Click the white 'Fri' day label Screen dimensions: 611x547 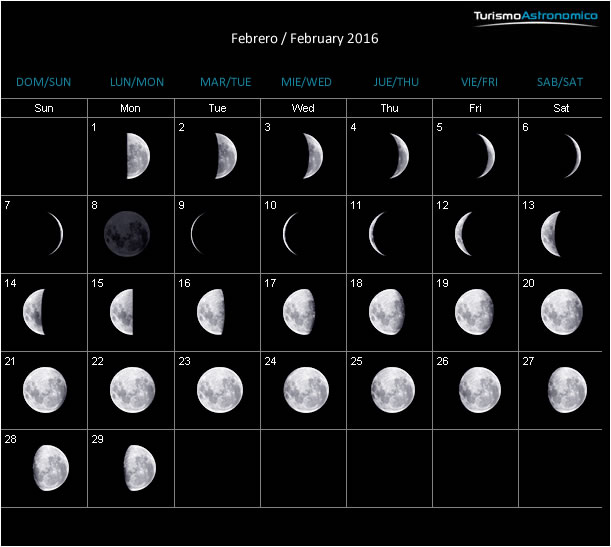[475, 108]
